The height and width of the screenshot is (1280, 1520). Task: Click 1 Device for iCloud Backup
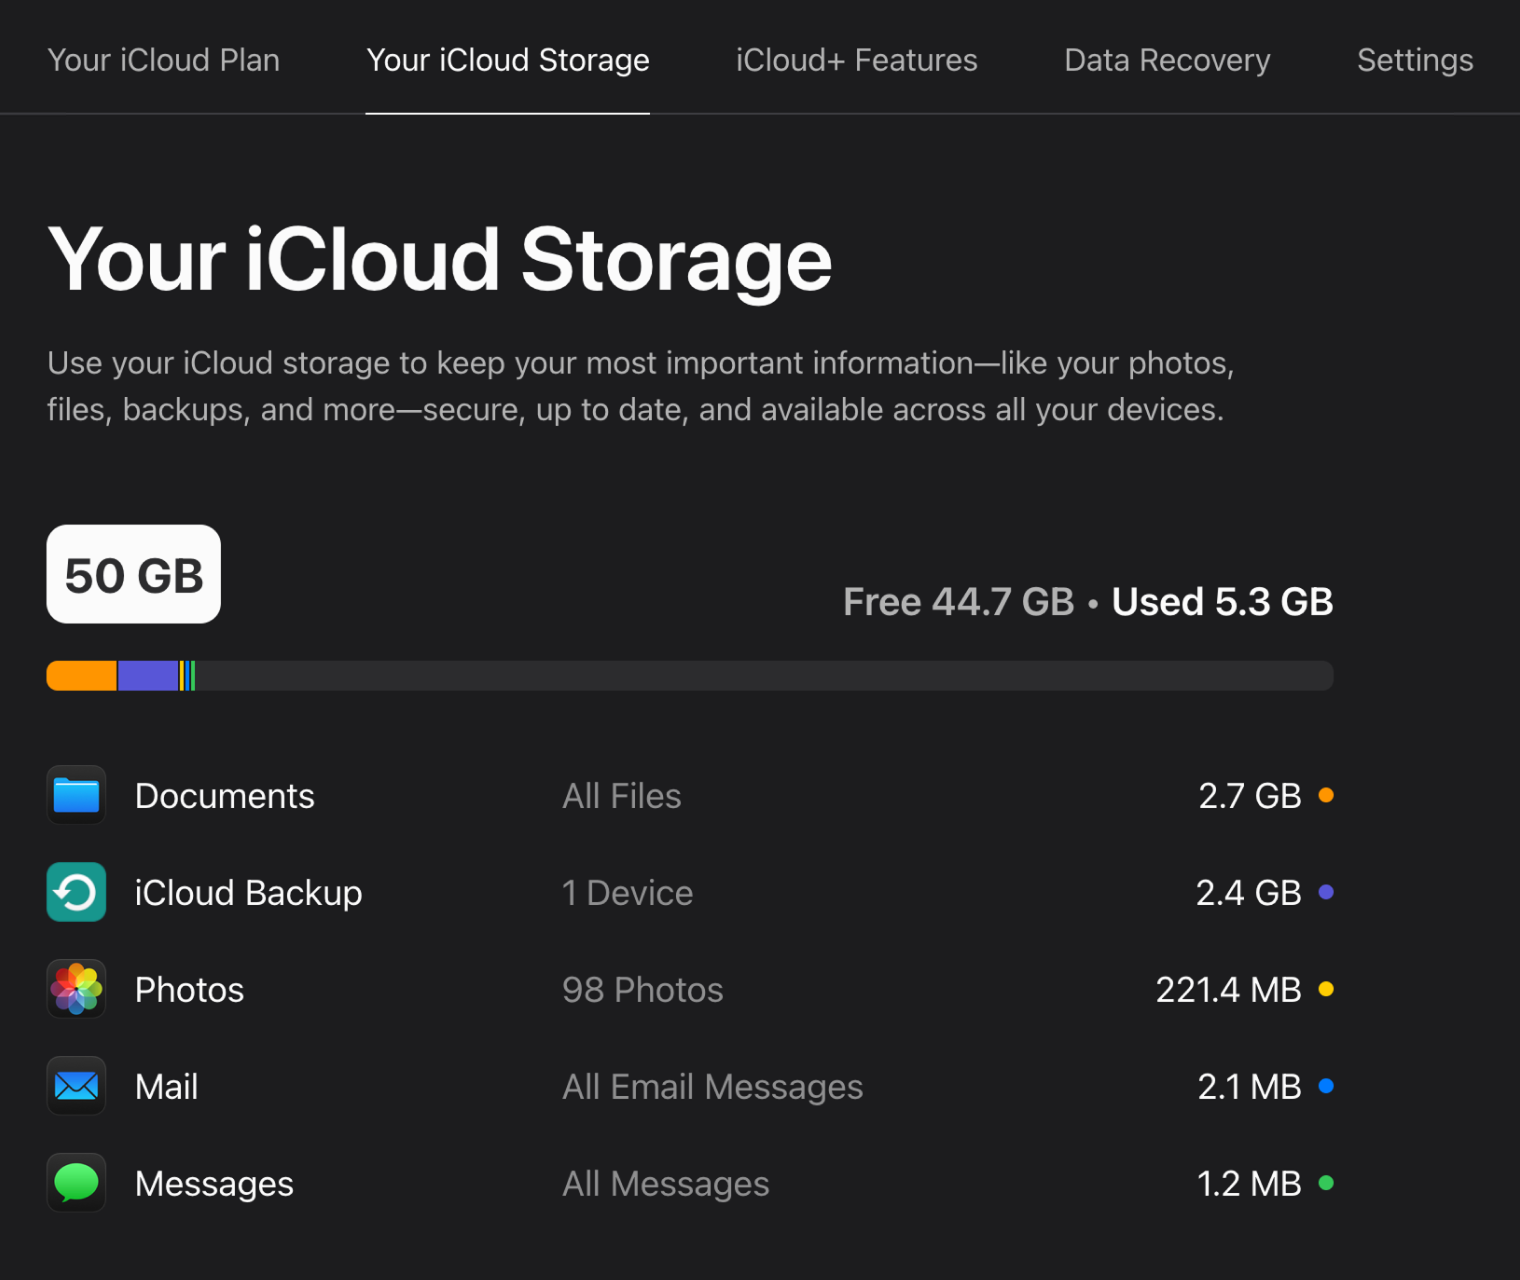click(x=628, y=892)
